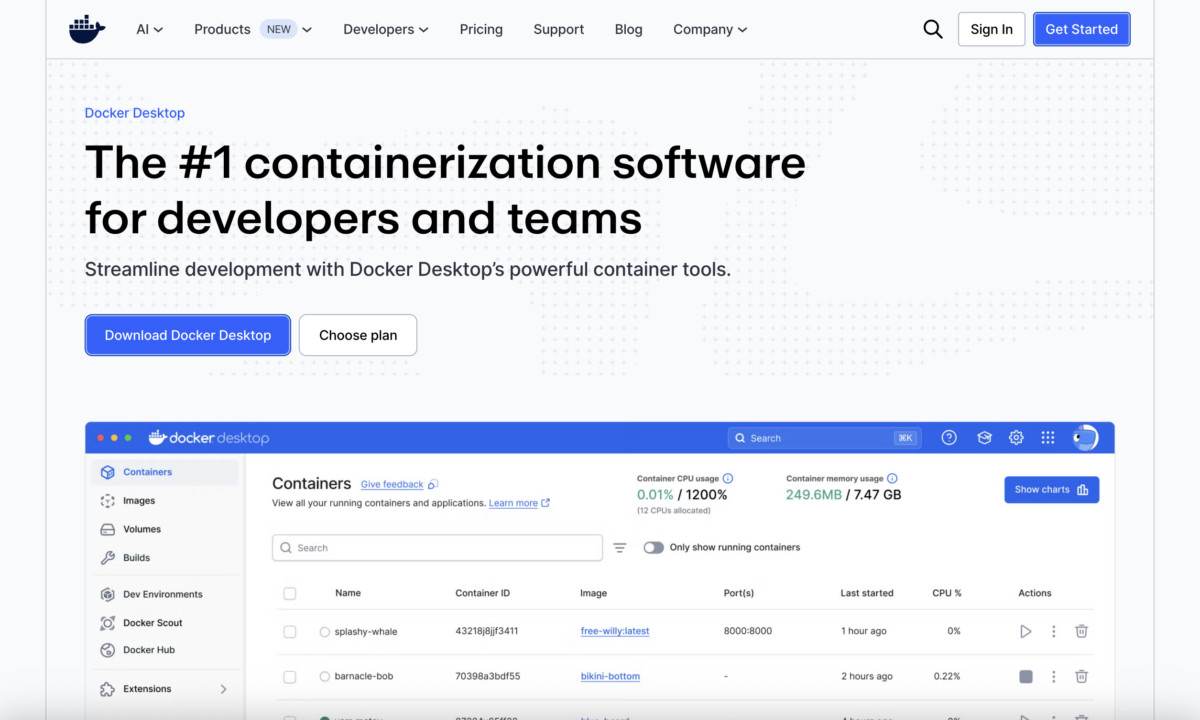This screenshot has height=720, width=1200.
Task: Open the apps grid icon
Action: pyautogui.click(x=1048, y=438)
